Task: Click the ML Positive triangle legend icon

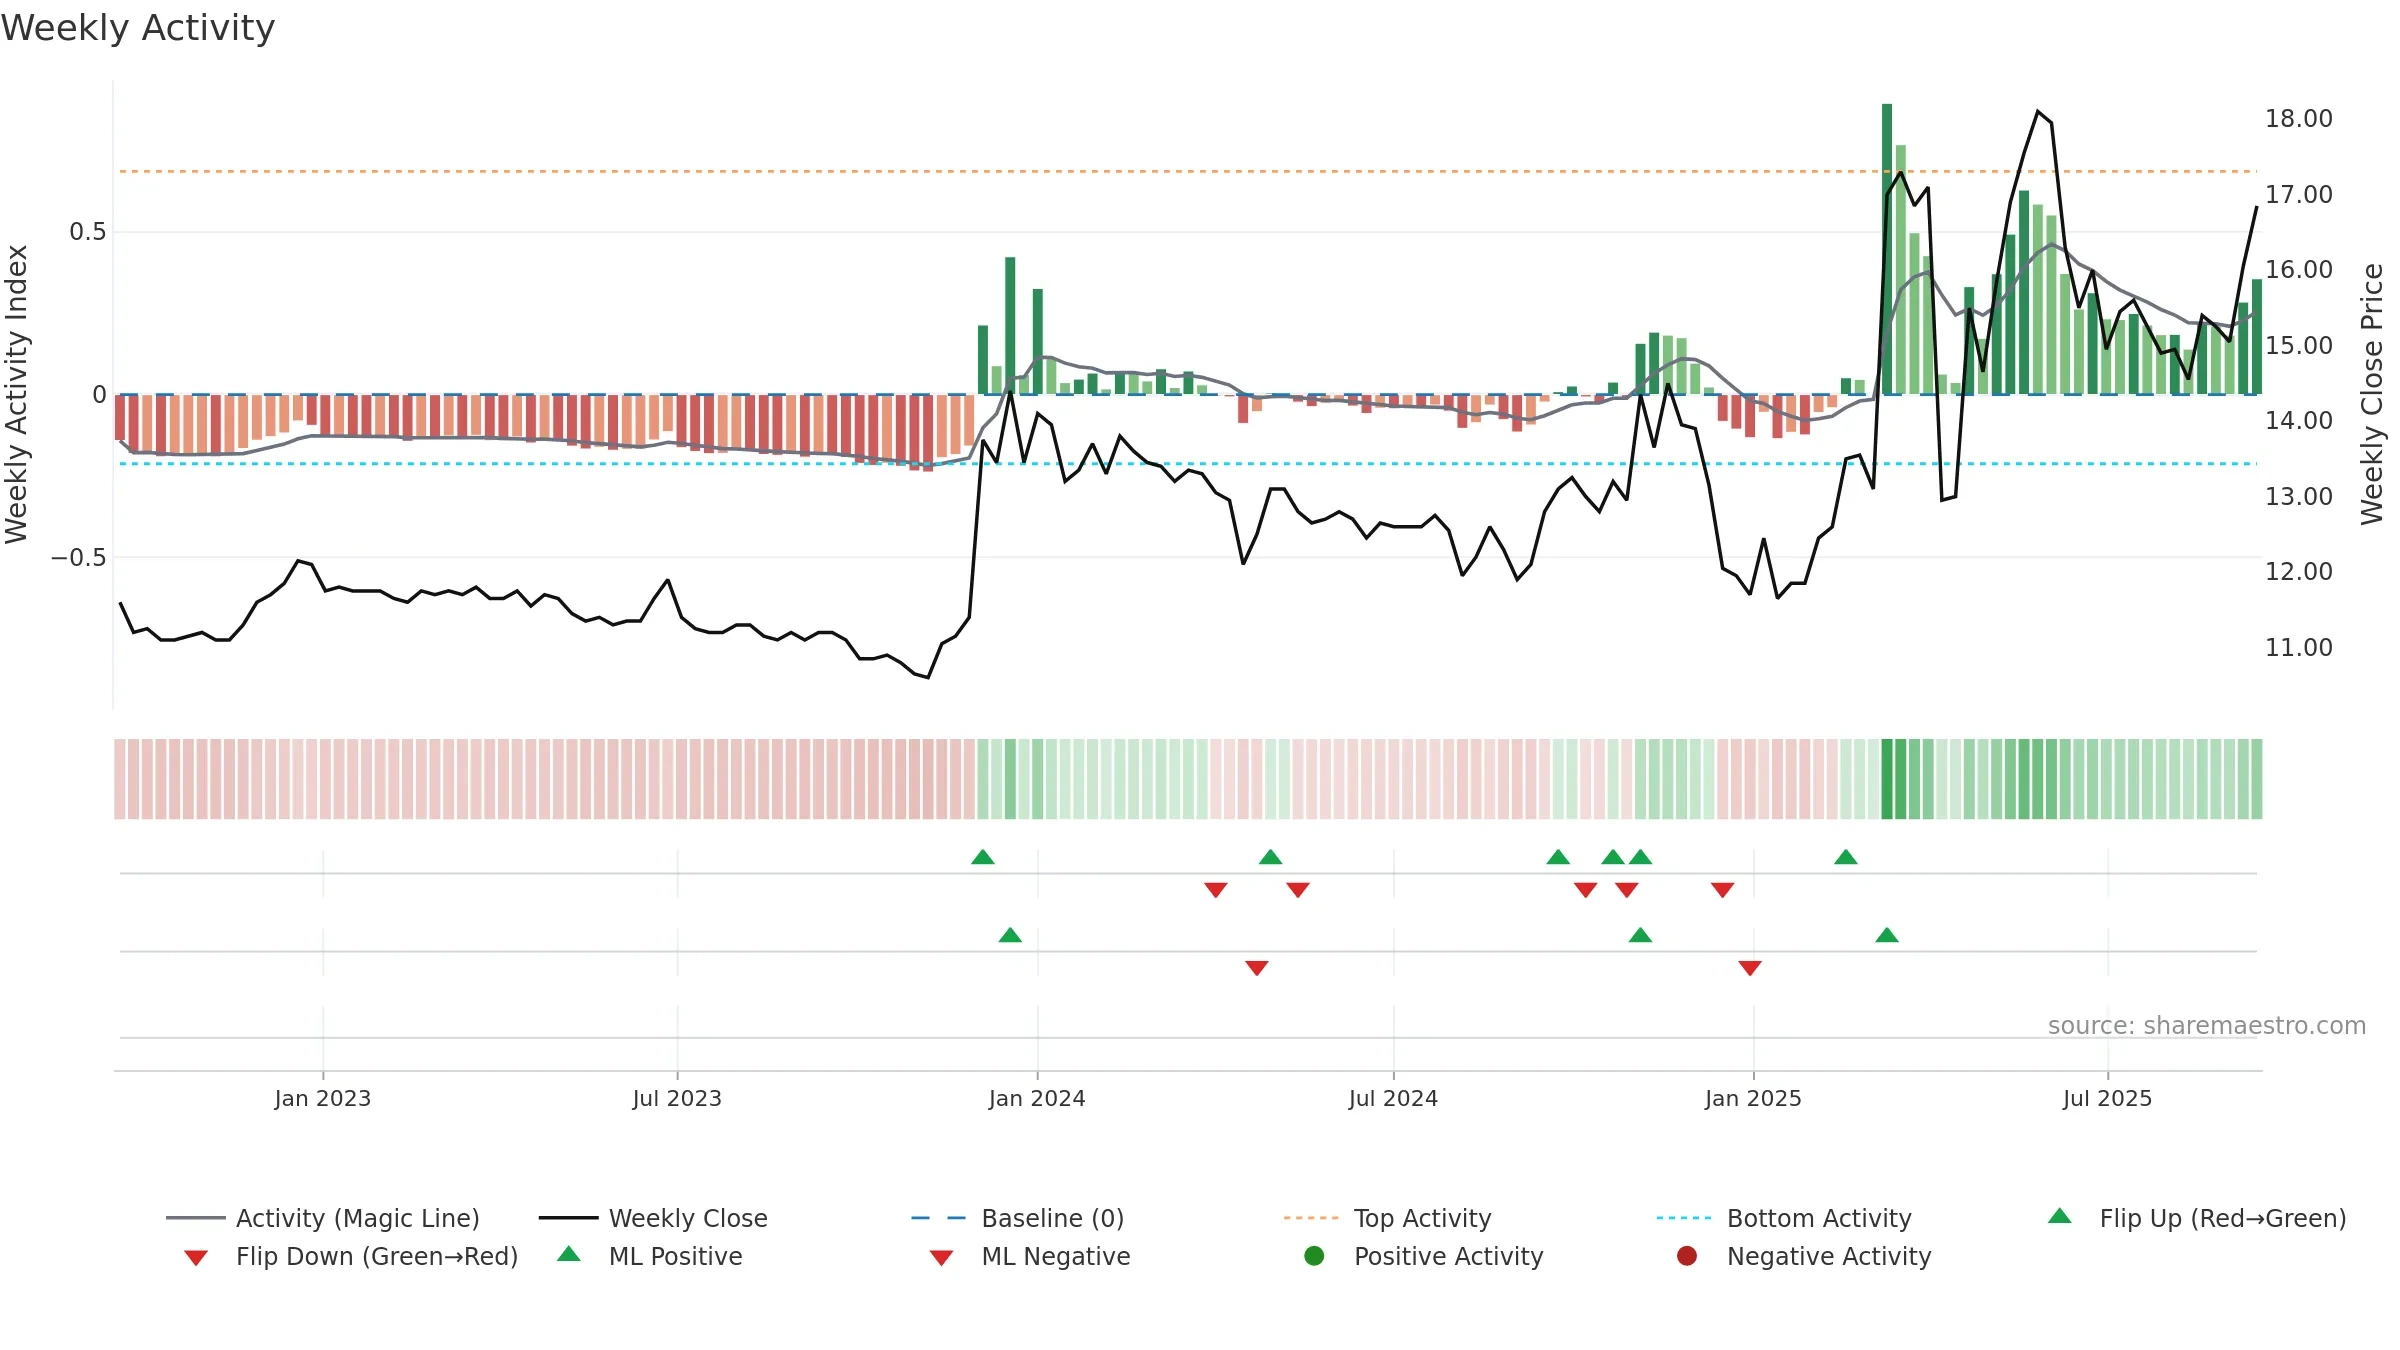Action: point(568,1254)
